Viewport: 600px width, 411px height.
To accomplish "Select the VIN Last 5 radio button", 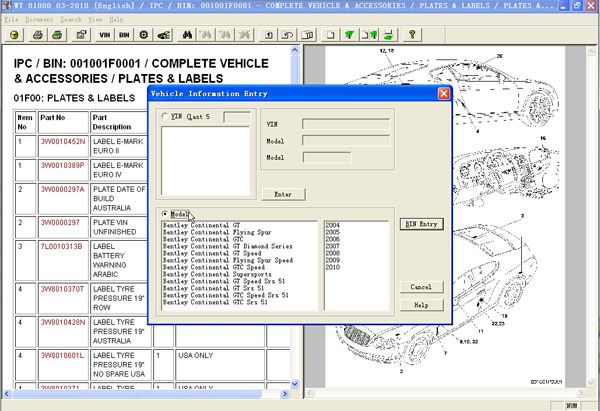I will [x=165, y=116].
